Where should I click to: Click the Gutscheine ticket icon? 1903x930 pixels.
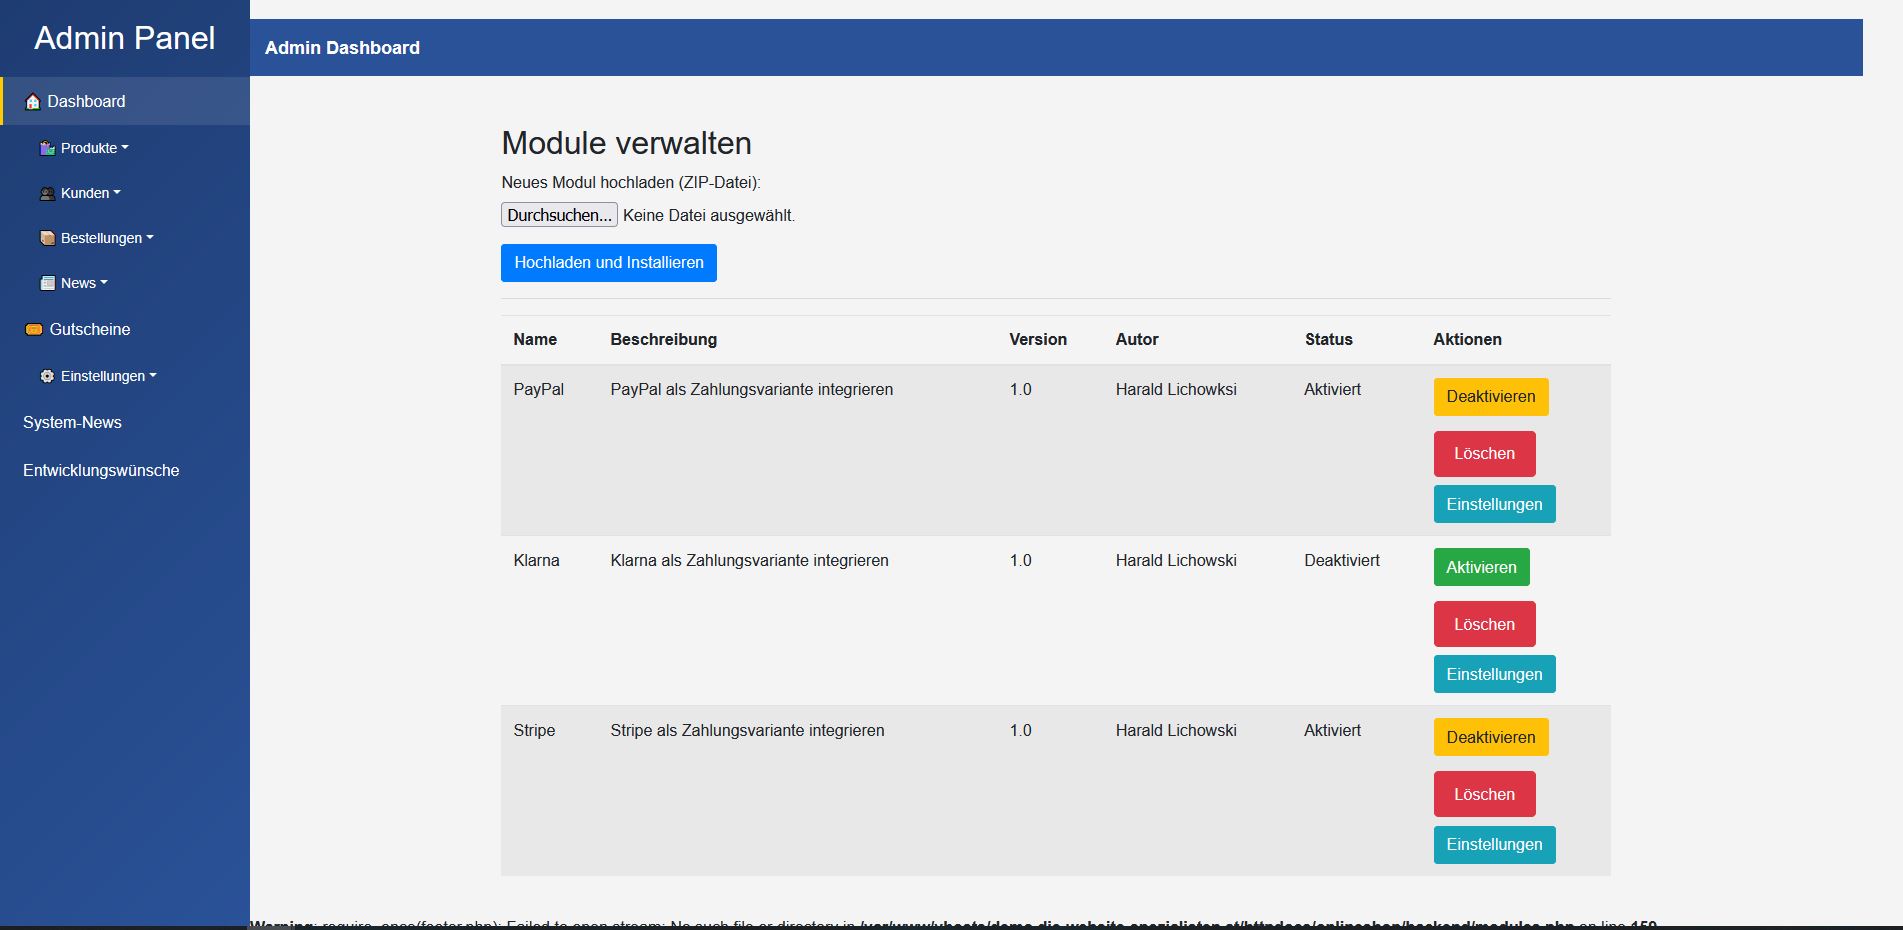(34, 329)
